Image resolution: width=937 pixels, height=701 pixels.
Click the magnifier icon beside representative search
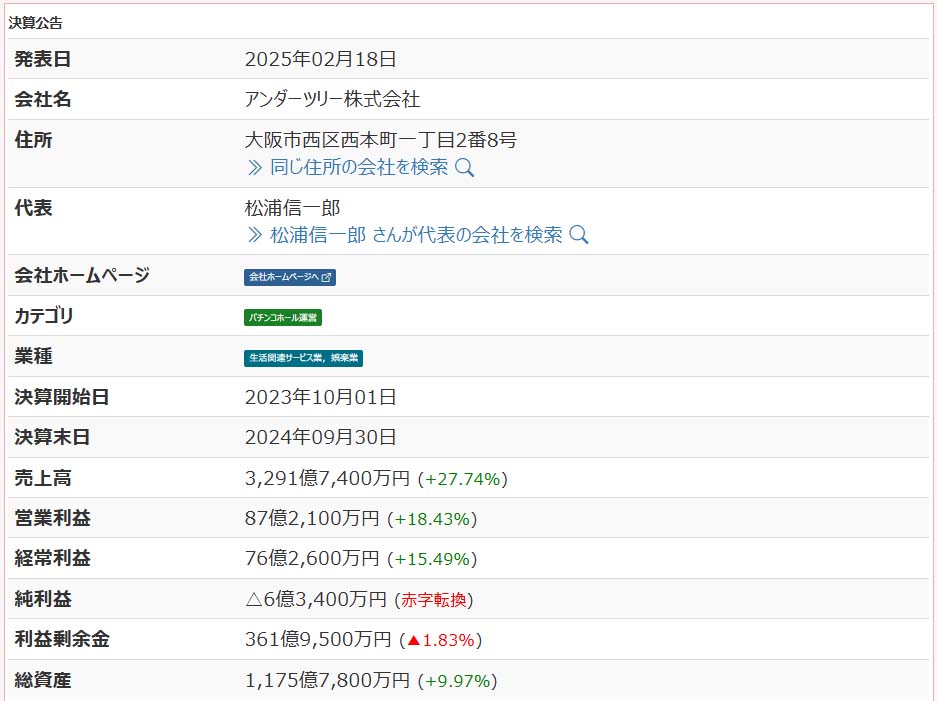[x=578, y=235]
